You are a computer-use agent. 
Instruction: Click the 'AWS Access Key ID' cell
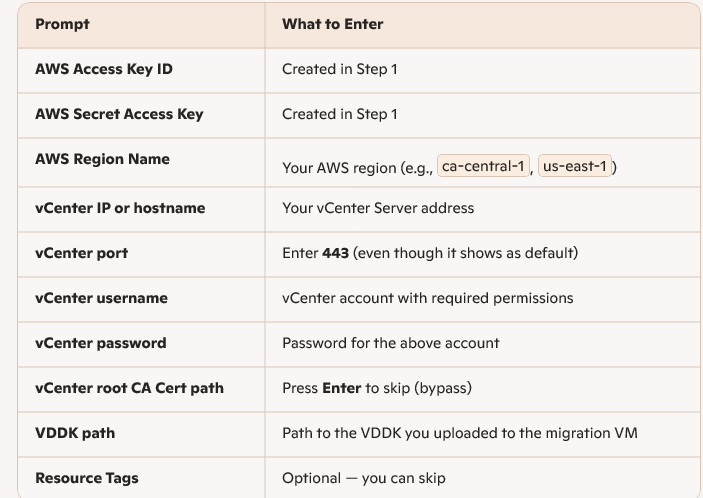coord(99,69)
